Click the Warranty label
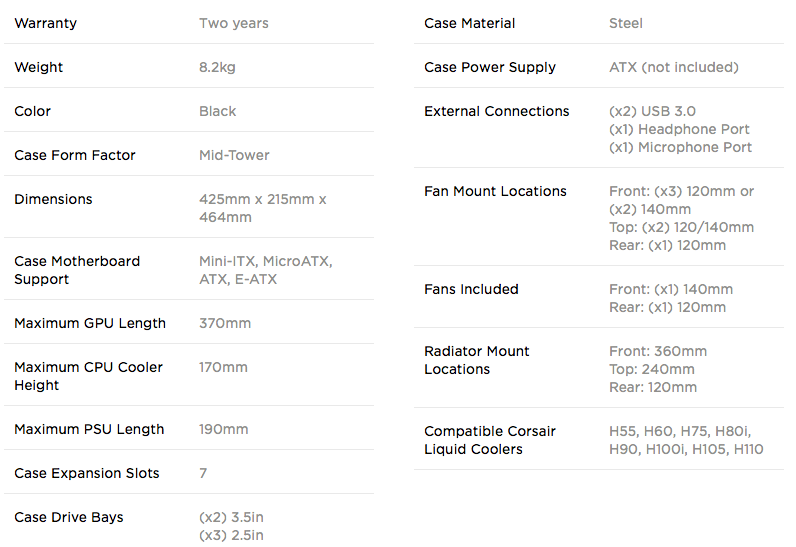This screenshot has width=796, height=547. coord(46,23)
